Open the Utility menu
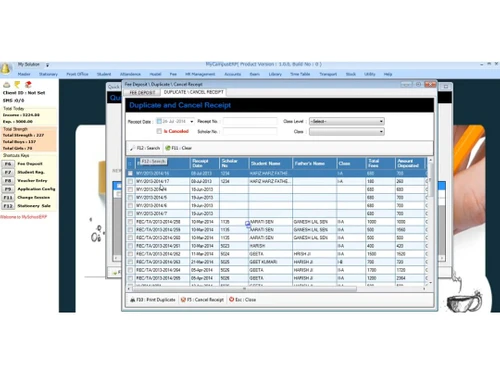The width and height of the screenshot is (500, 375). click(x=370, y=74)
